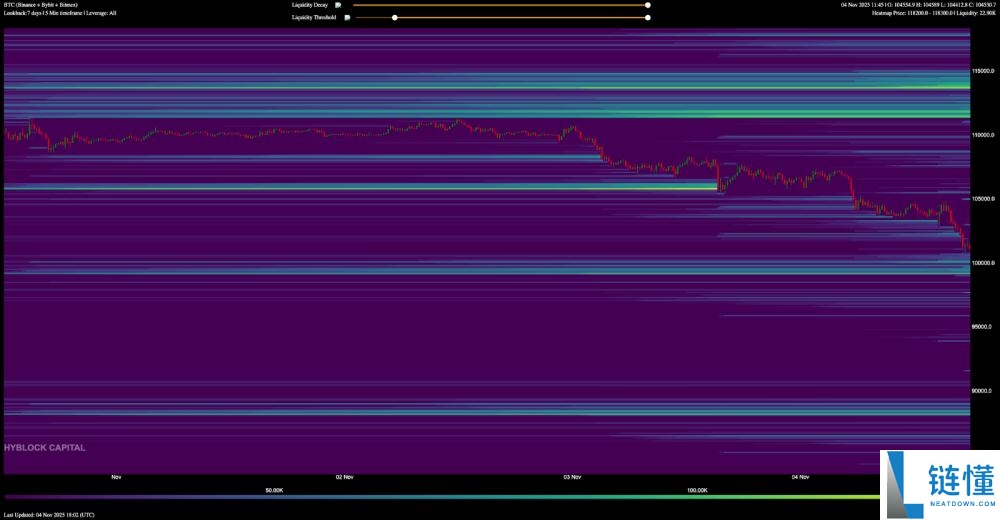Click the right handle of Liquidity Threshold slider

pos(647,17)
